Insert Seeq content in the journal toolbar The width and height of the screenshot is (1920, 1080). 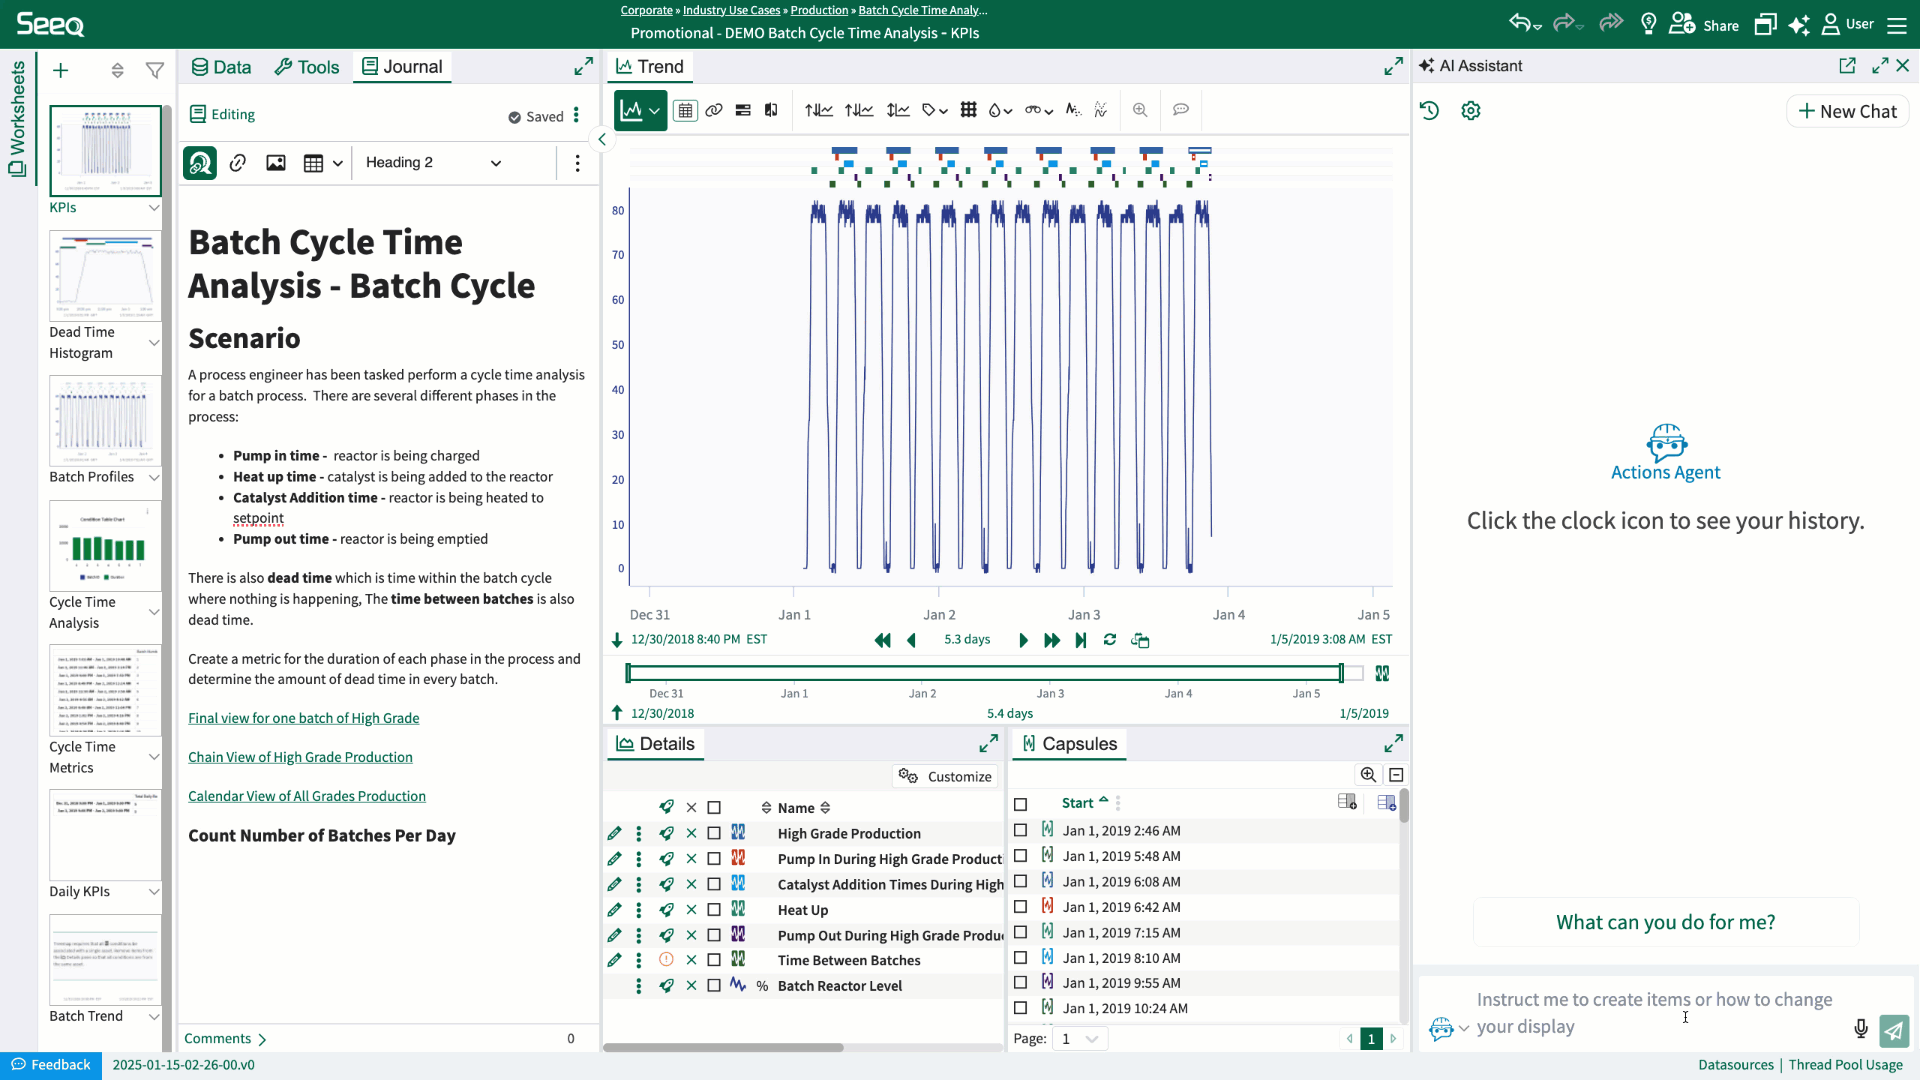pyautogui.click(x=200, y=163)
